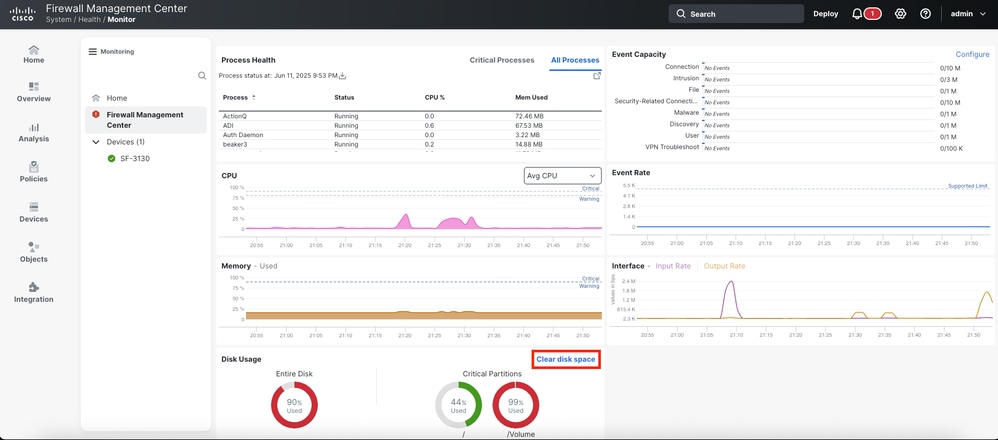998x440 pixels.
Task: Toggle the Output Rate legend
Action: [724, 266]
